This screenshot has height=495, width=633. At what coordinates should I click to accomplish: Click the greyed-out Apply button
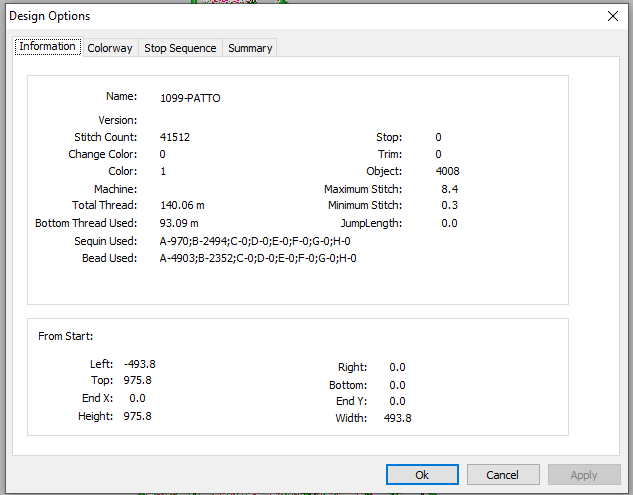tap(584, 474)
